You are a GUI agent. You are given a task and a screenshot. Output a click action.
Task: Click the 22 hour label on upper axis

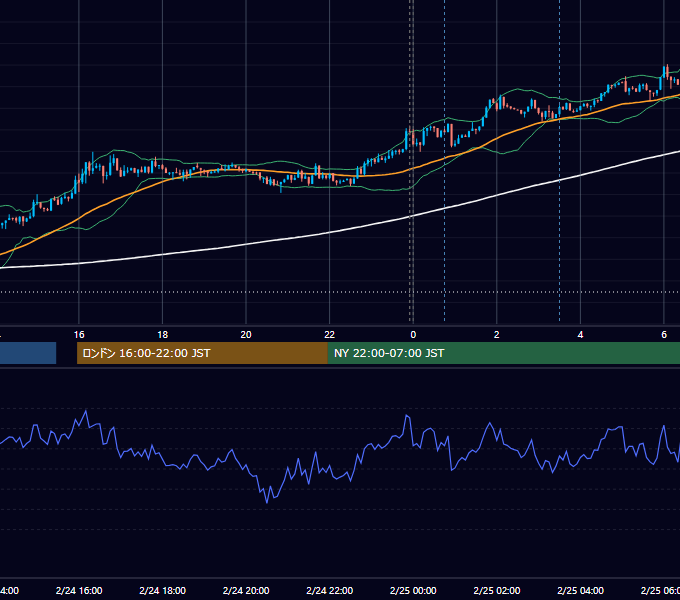pos(330,335)
